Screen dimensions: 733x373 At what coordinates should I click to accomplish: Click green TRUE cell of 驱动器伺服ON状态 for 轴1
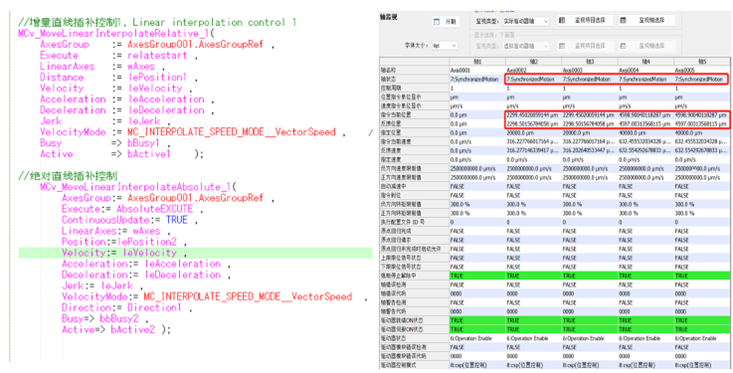pos(477,330)
